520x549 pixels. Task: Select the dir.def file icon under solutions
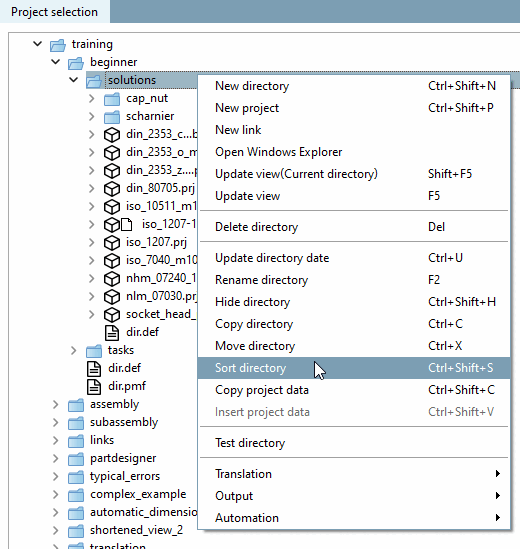[112, 333]
